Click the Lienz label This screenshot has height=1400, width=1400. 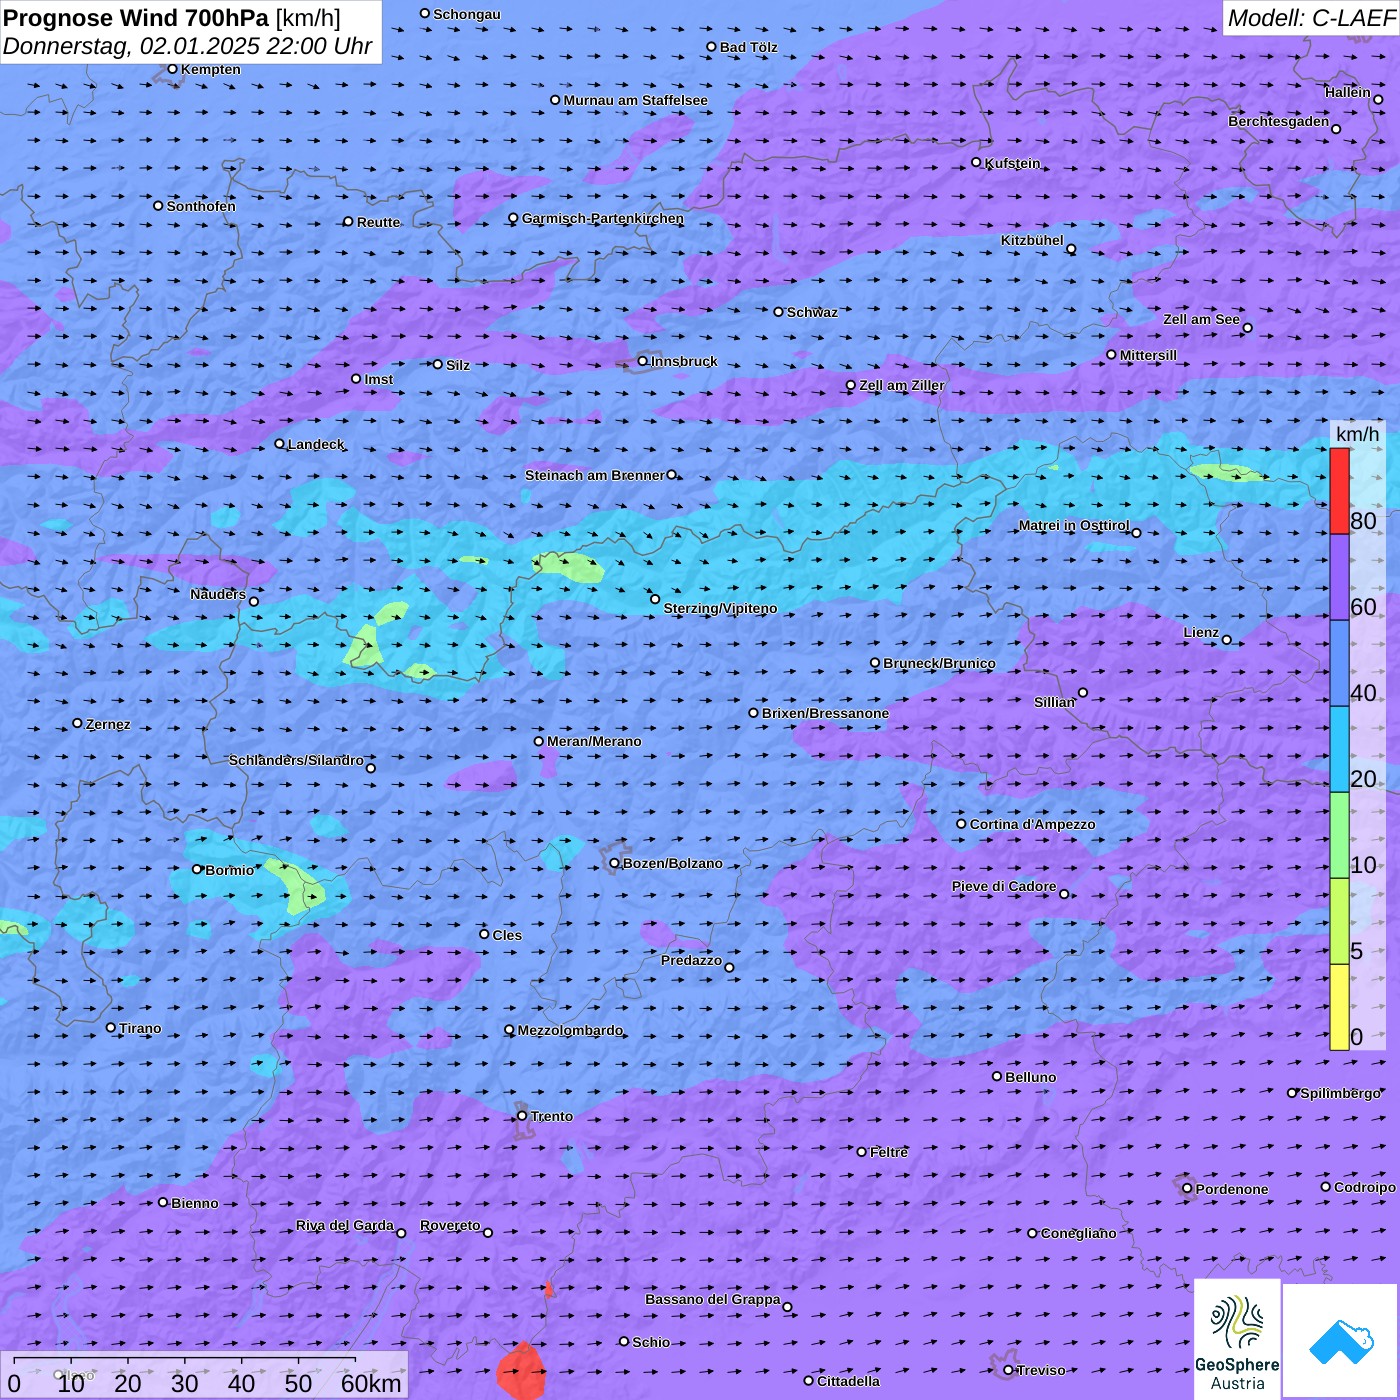click(1201, 632)
